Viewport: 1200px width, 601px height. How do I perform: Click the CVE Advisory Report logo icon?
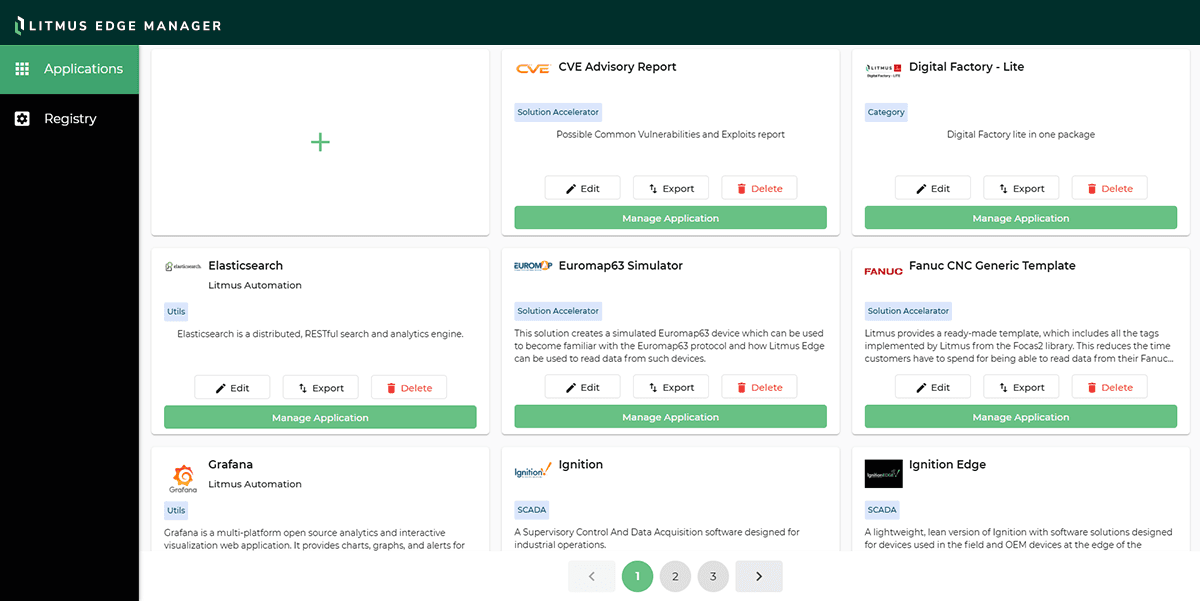(x=533, y=67)
